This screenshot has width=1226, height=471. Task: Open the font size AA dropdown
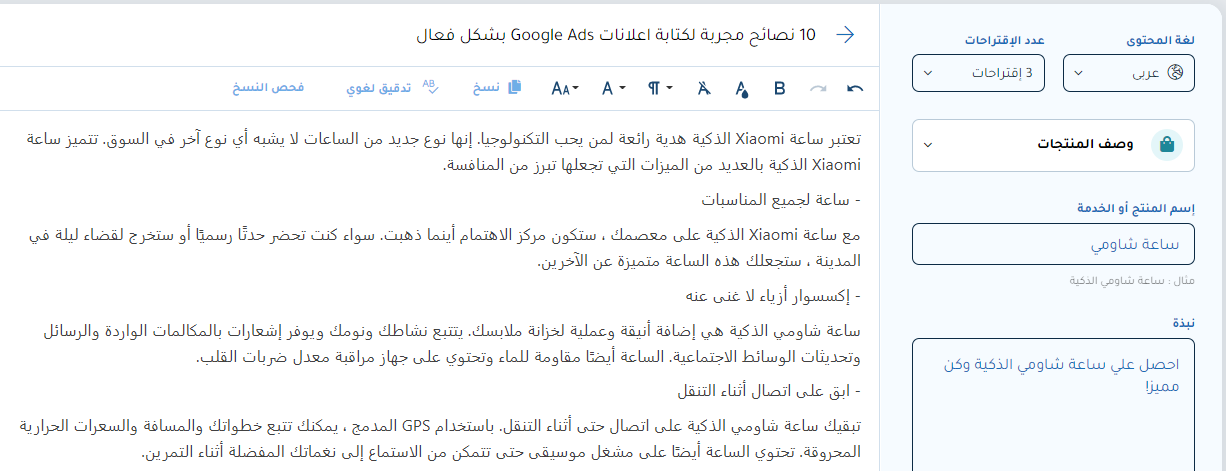tap(565, 88)
